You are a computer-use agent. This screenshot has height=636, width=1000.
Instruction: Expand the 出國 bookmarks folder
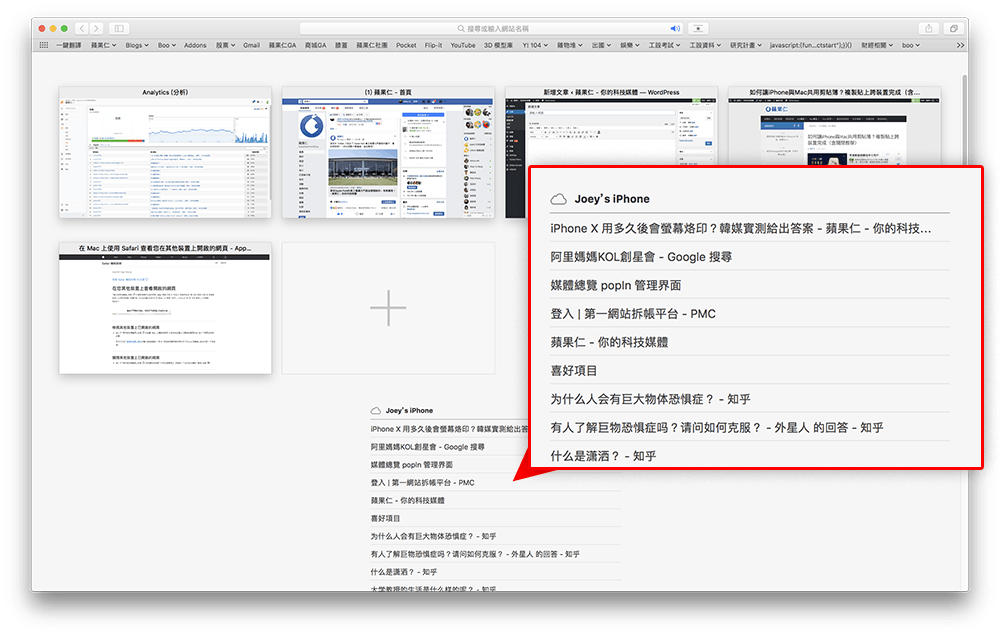coord(601,45)
